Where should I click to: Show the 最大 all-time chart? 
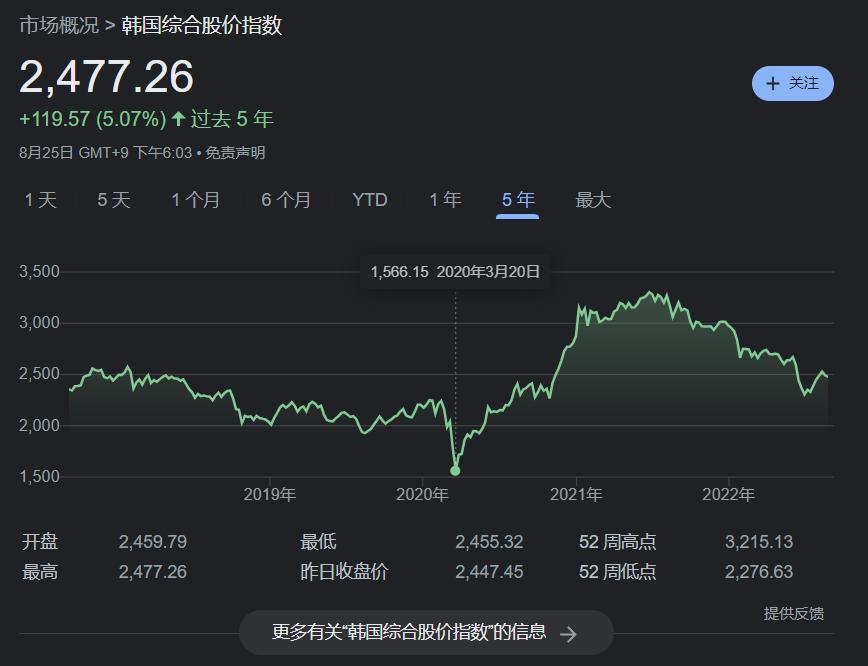(592, 200)
